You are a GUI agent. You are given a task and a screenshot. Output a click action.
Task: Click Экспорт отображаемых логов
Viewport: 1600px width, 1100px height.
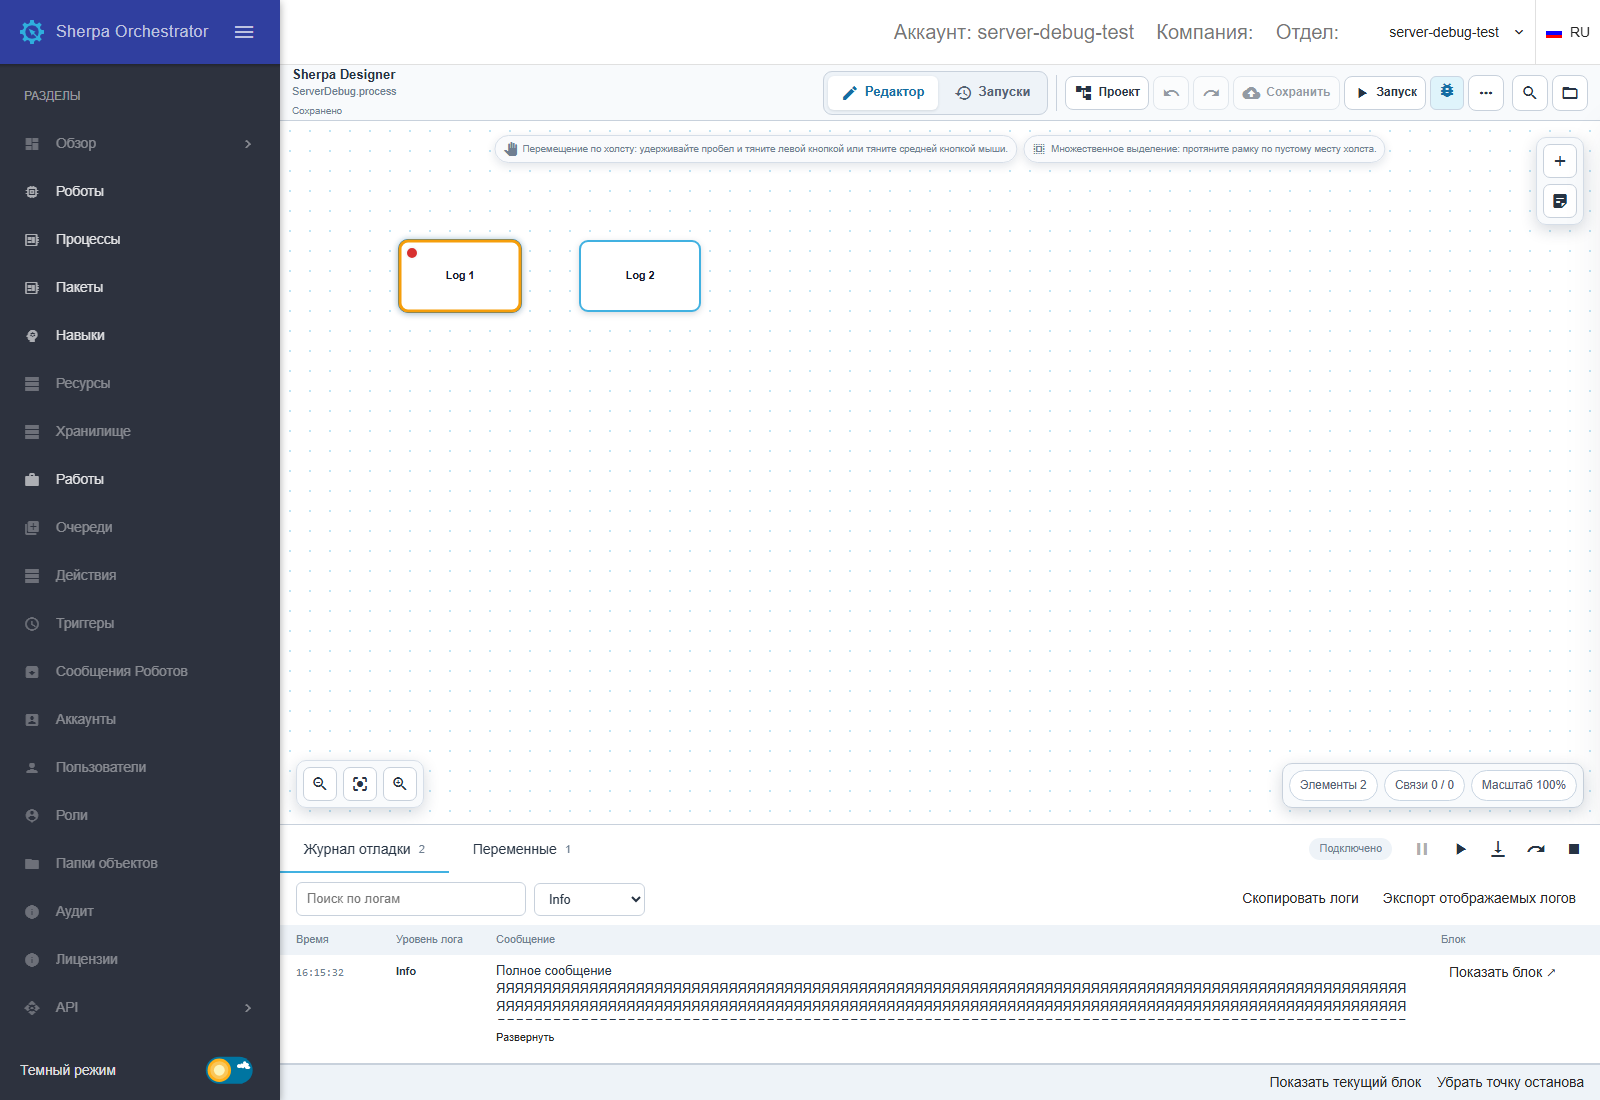(1479, 898)
